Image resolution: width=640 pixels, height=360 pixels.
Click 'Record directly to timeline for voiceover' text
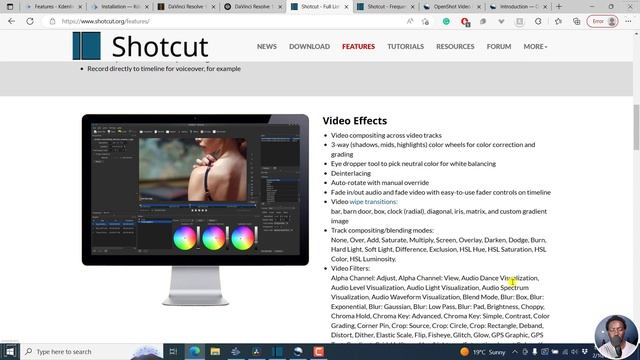pyautogui.click(x=164, y=69)
